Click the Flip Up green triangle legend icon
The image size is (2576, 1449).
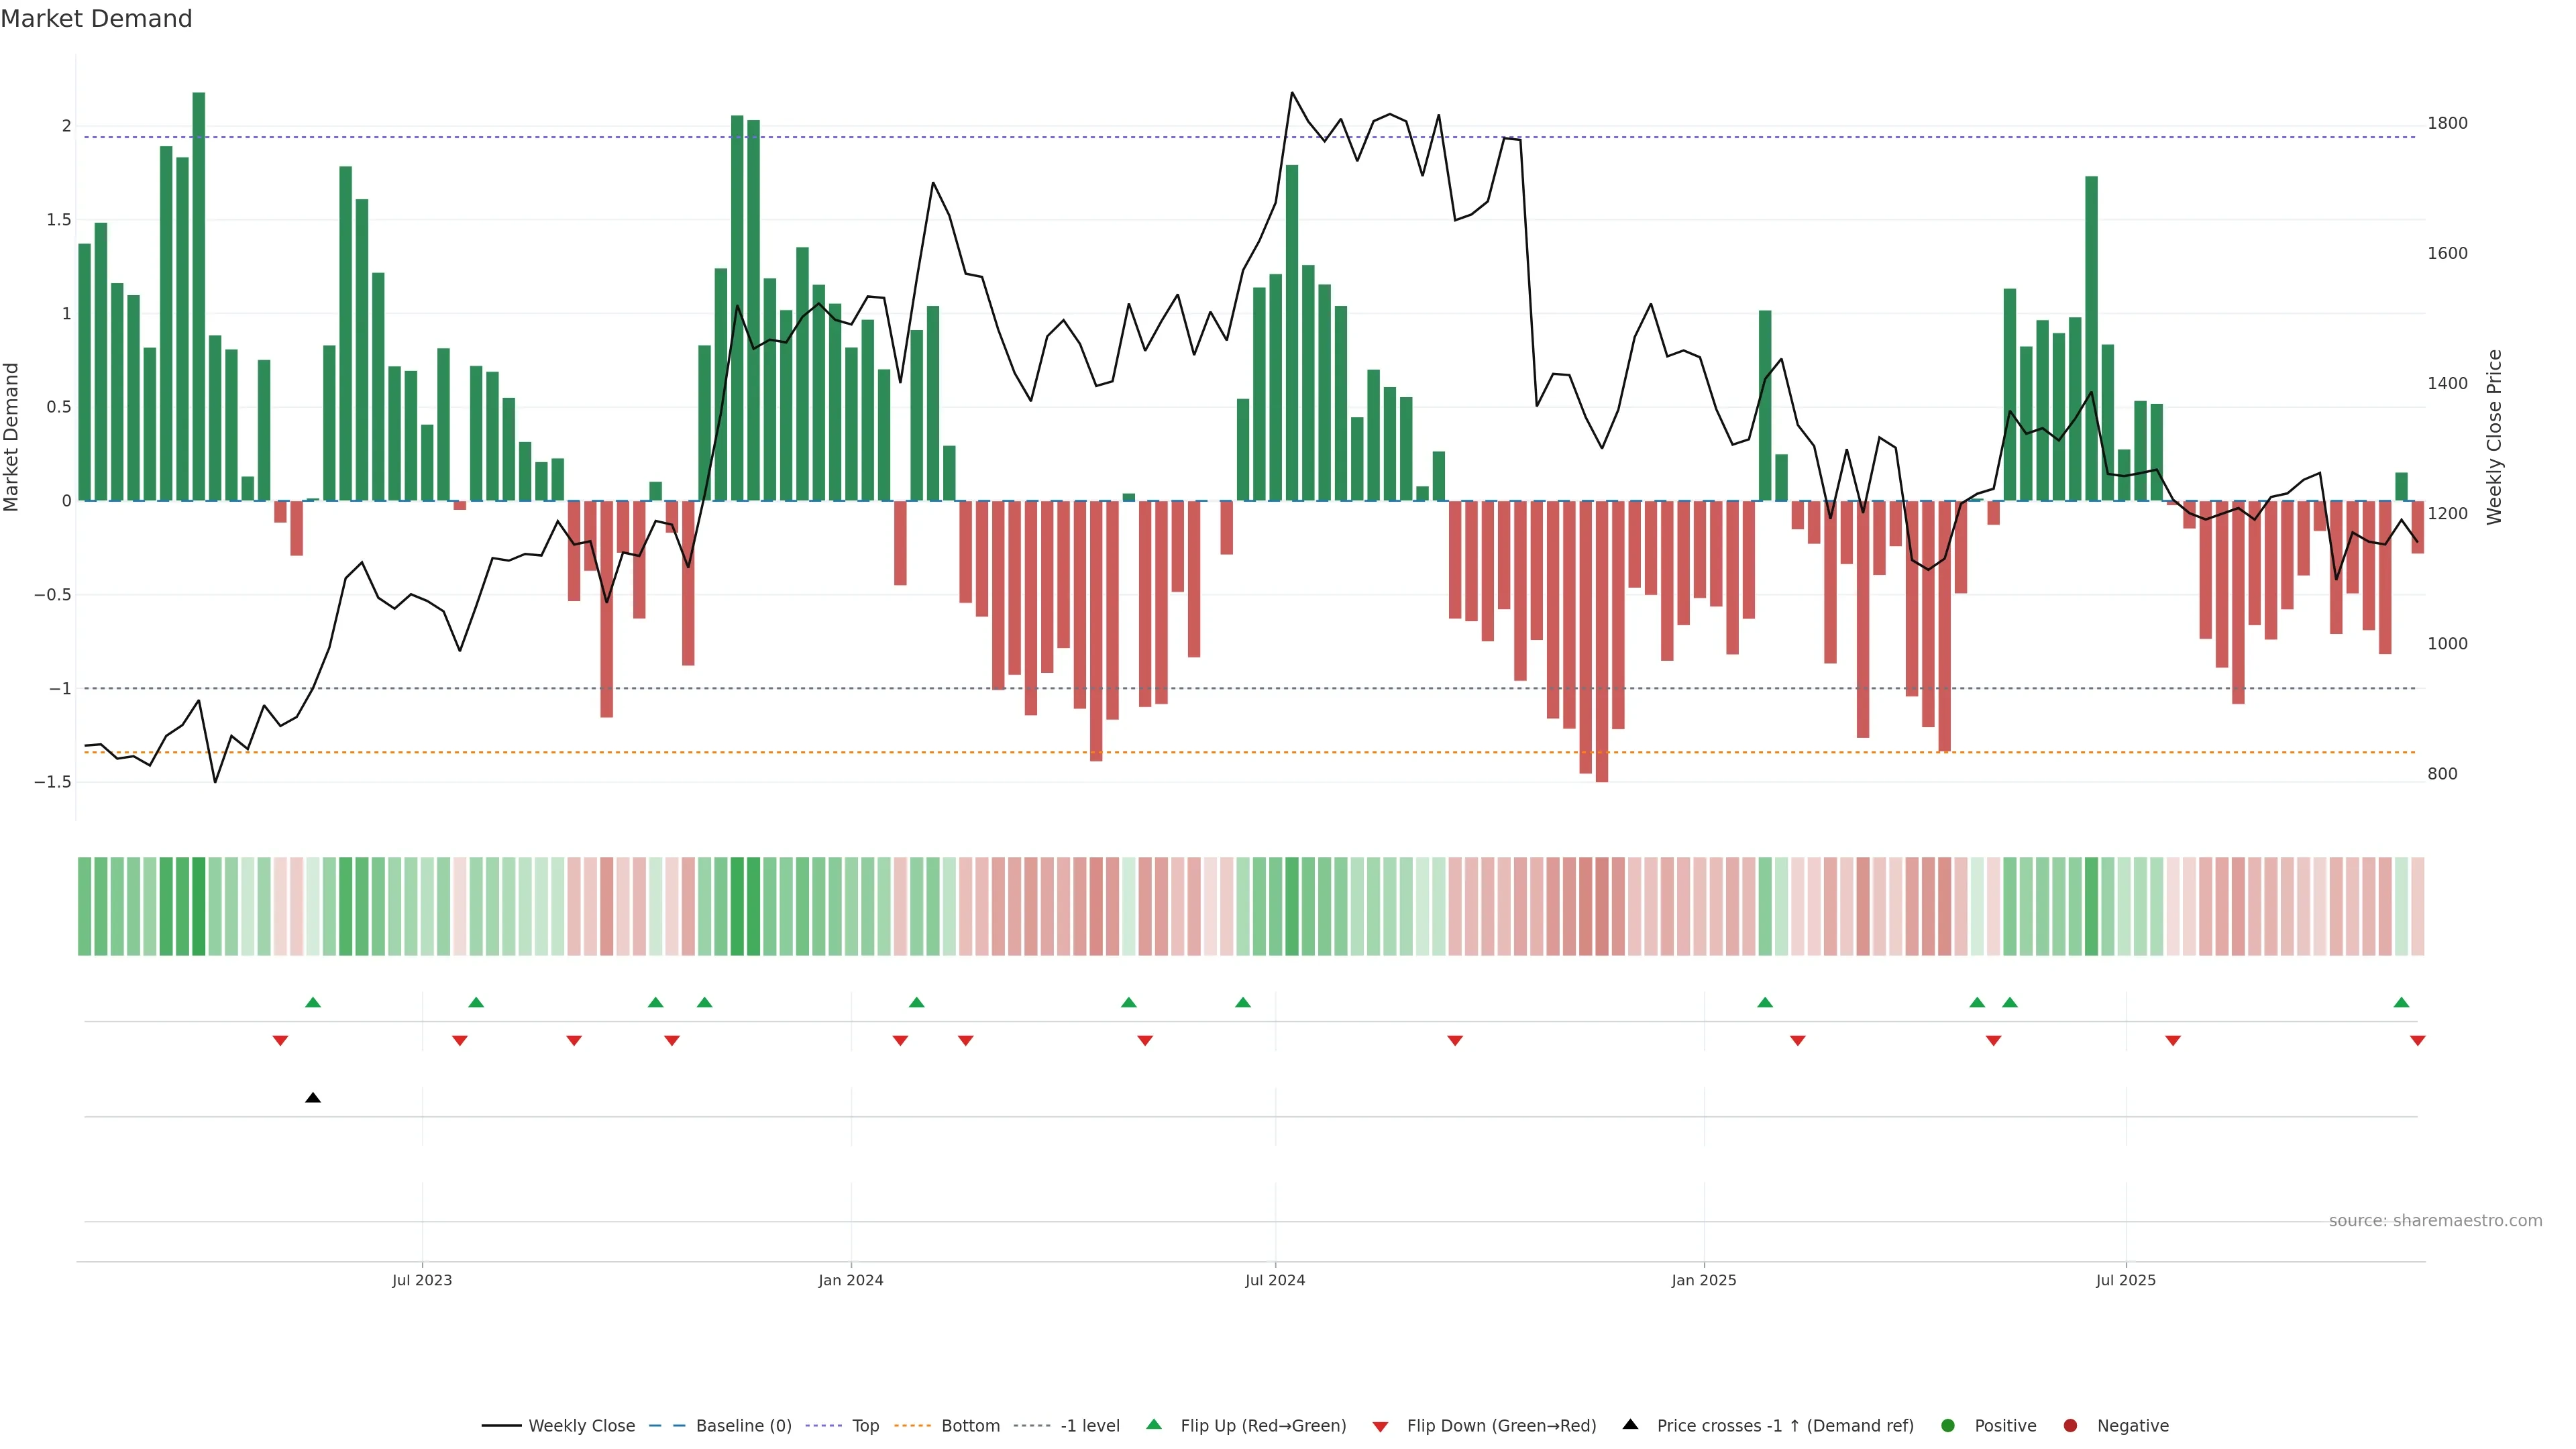pos(1154,1425)
